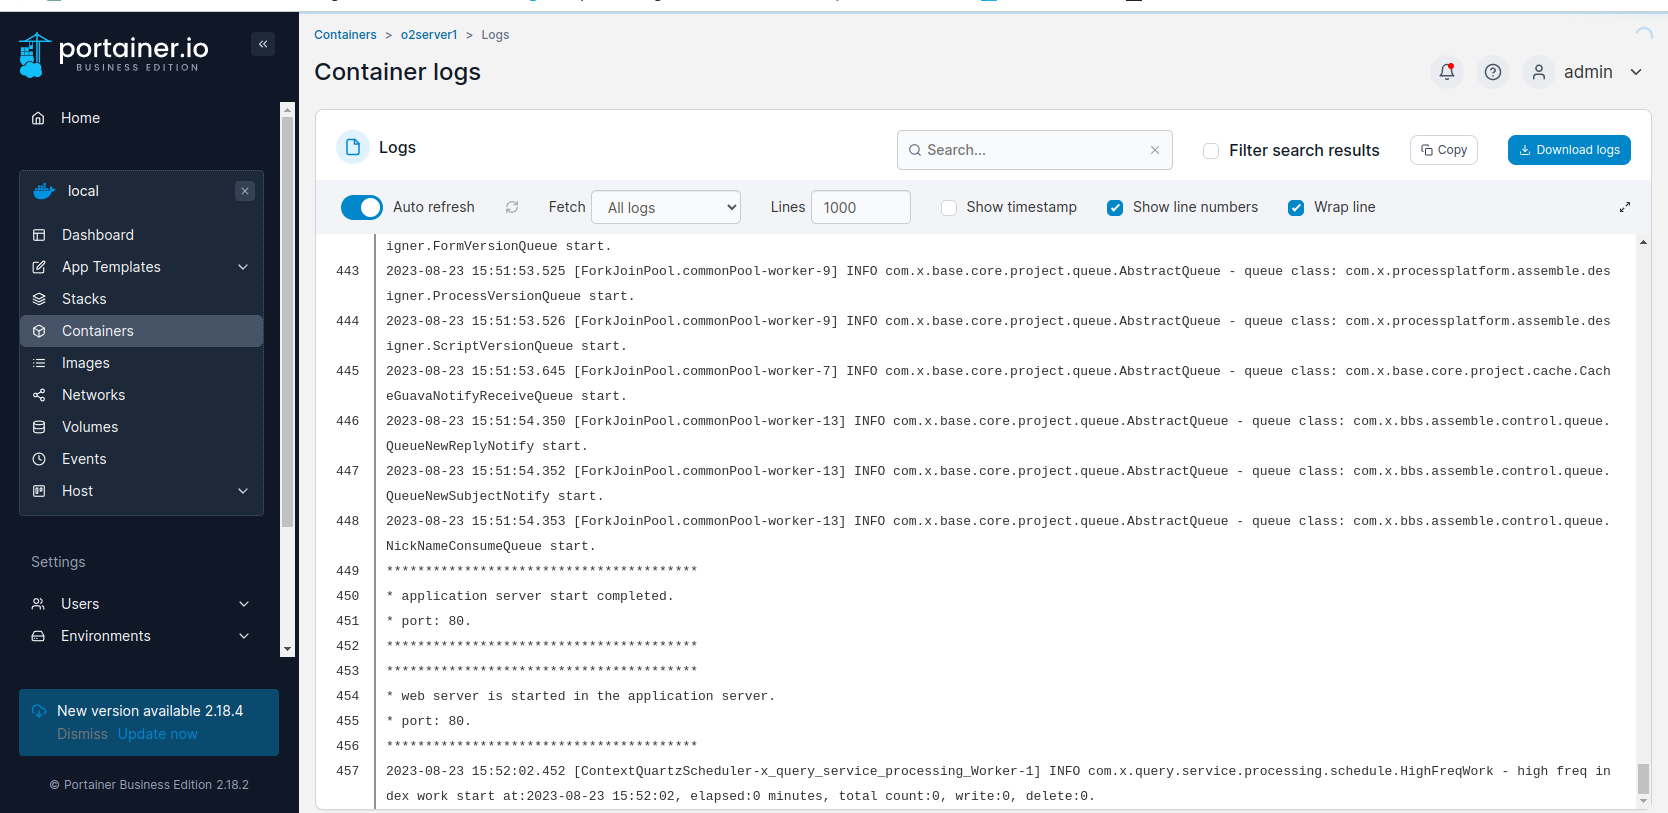Expand the Users settings submenu
Image resolution: width=1668 pixels, height=813 pixels.
click(244, 604)
